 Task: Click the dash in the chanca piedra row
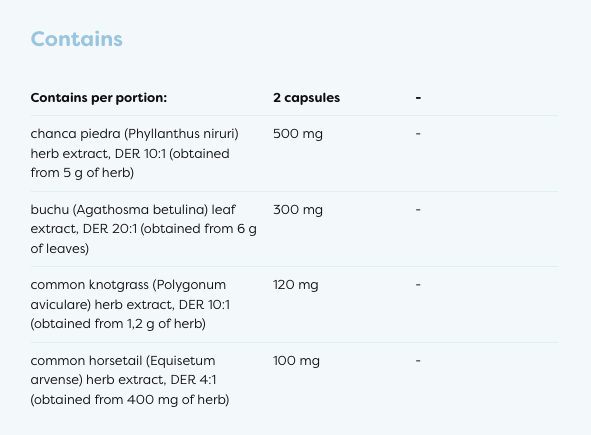coord(418,134)
